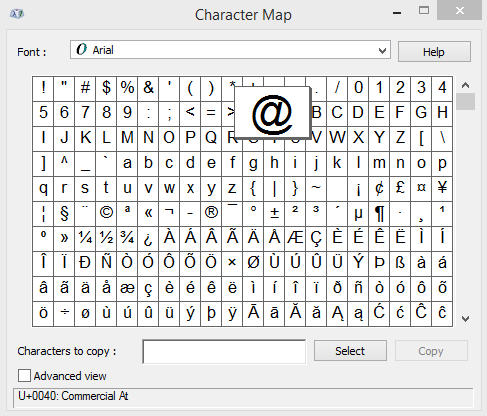The height and width of the screenshot is (416, 487).
Task: Select the Æ ligature capital cell
Action: tap(295, 238)
